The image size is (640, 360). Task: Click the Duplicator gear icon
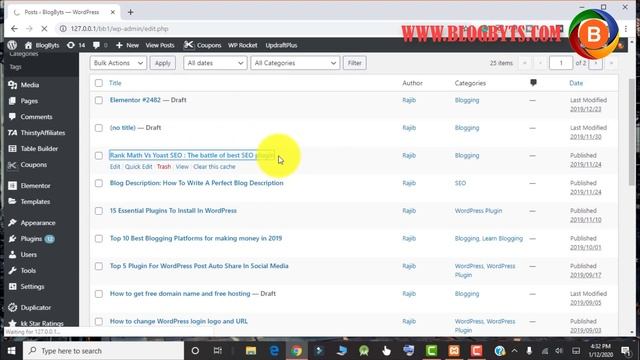click(13, 307)
